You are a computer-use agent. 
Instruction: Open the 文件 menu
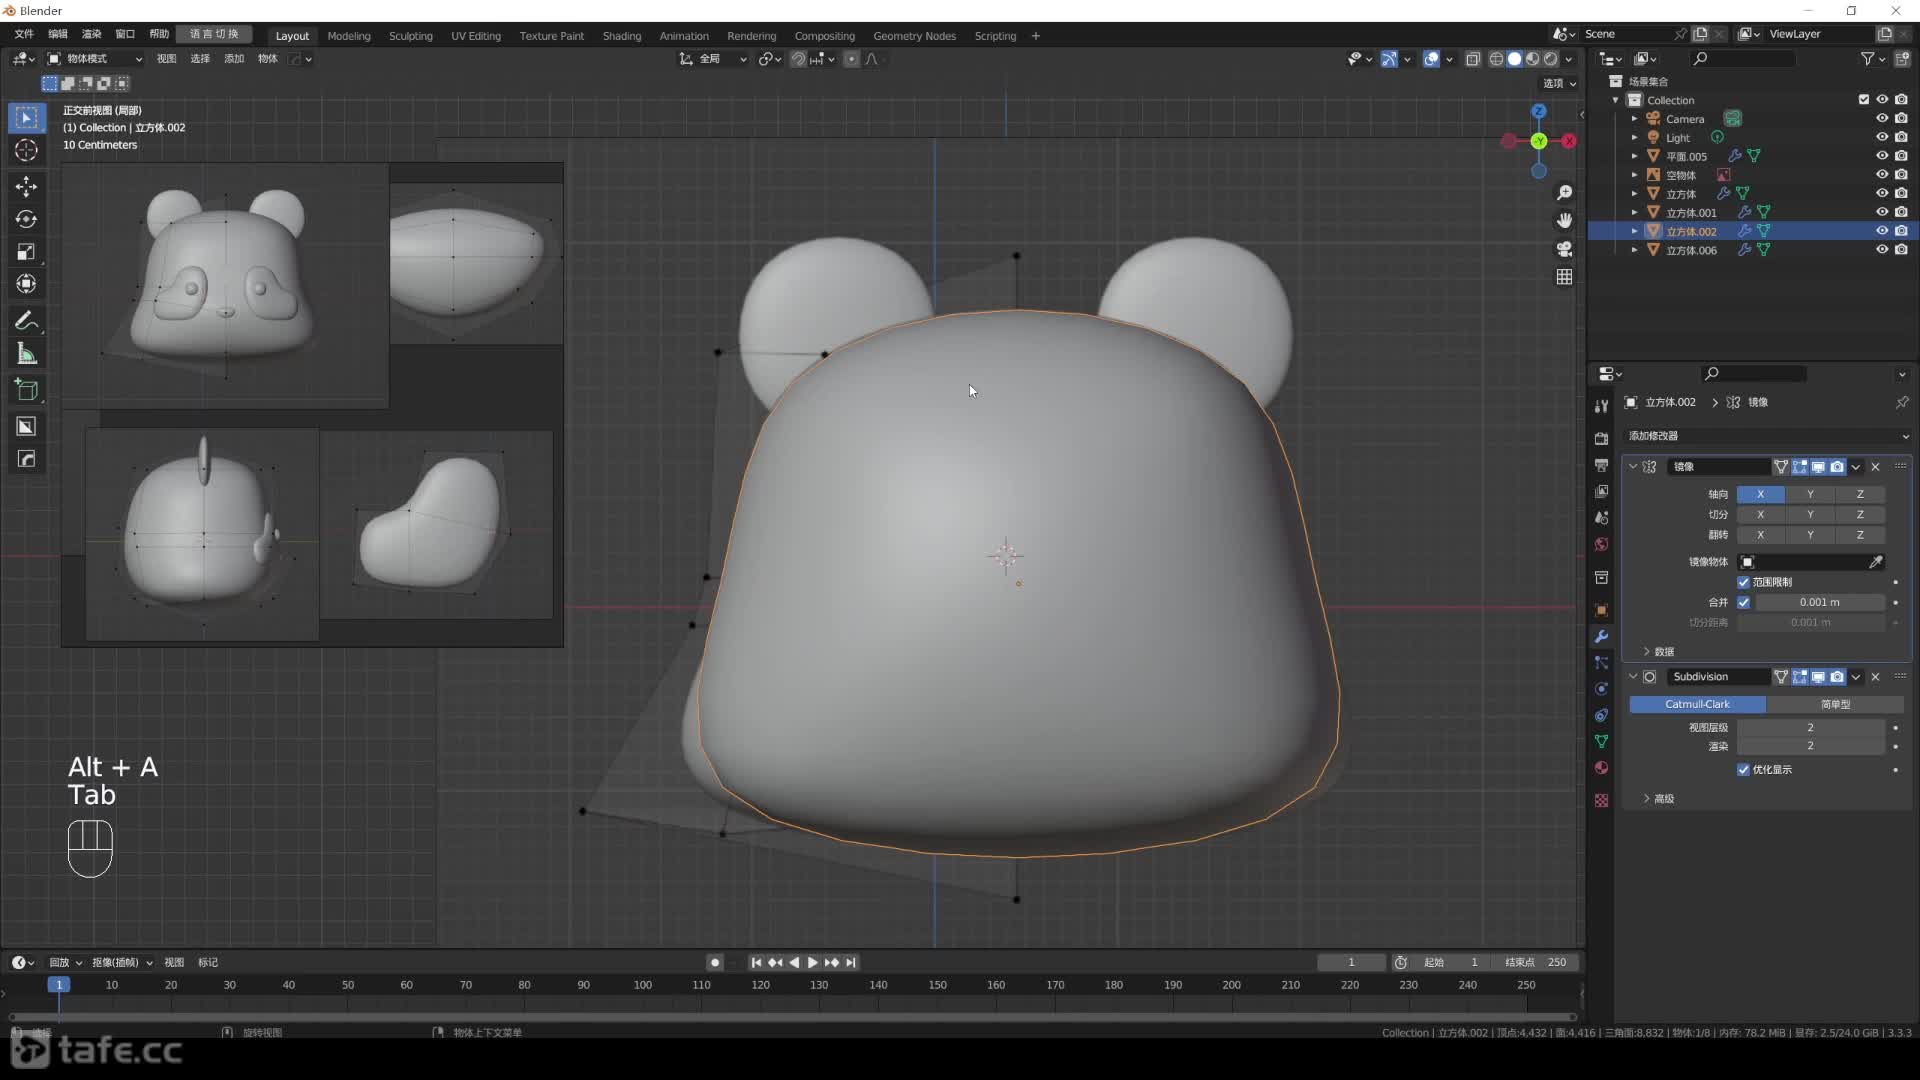point(24,34)
